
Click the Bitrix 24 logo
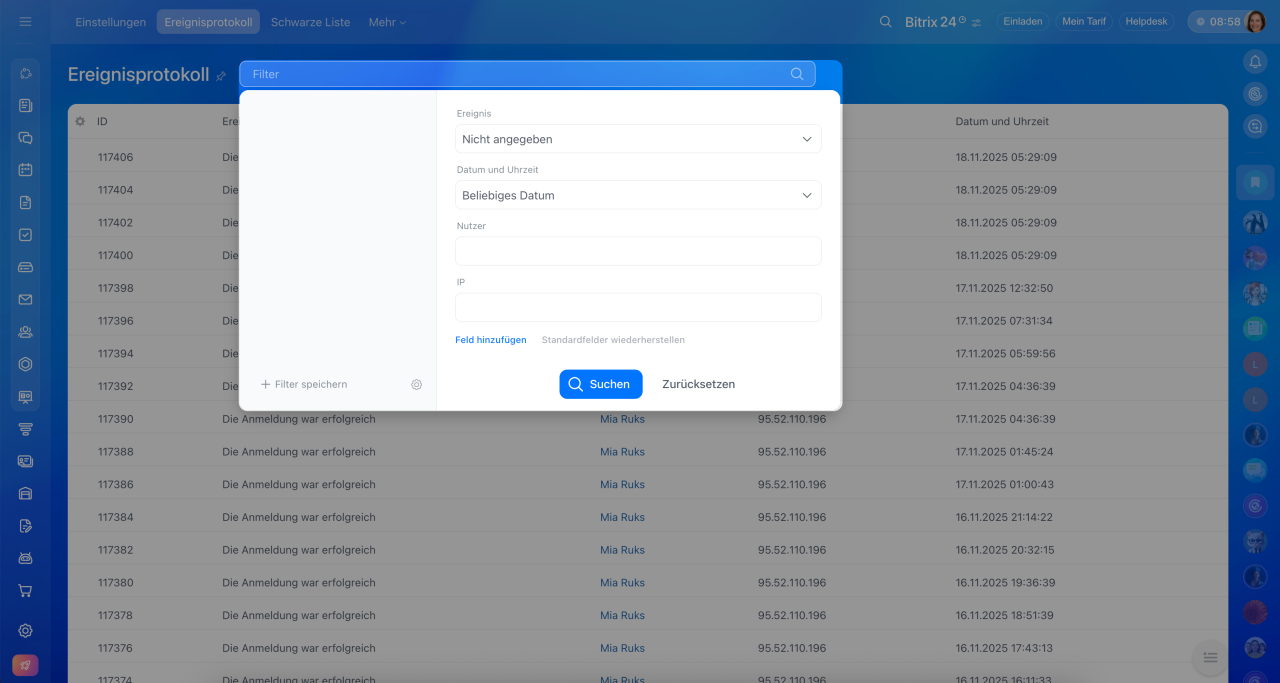pos(935,21)
